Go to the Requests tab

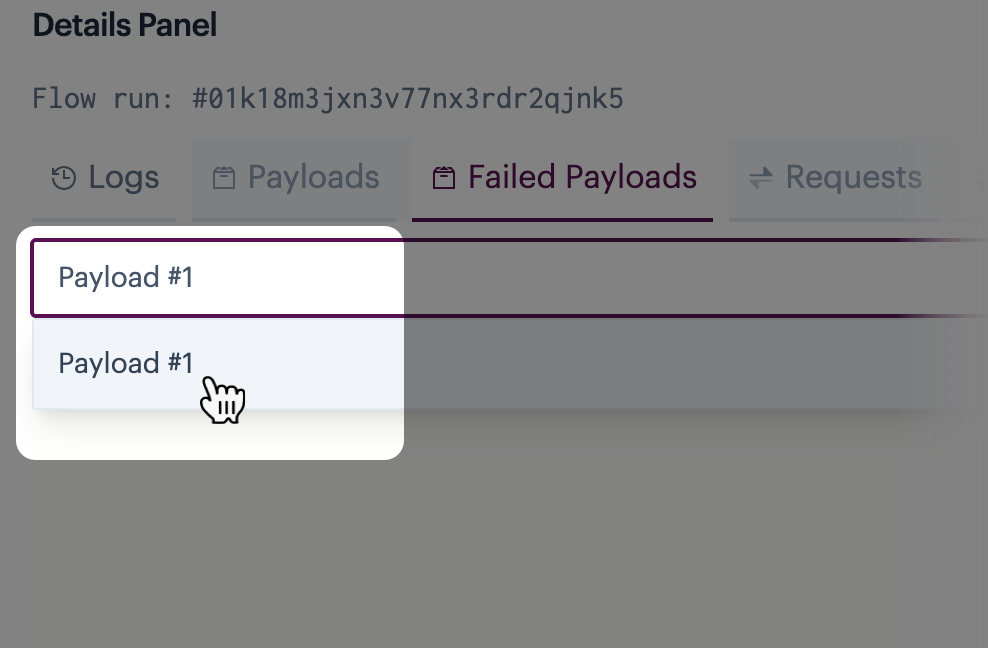[834, 179]
